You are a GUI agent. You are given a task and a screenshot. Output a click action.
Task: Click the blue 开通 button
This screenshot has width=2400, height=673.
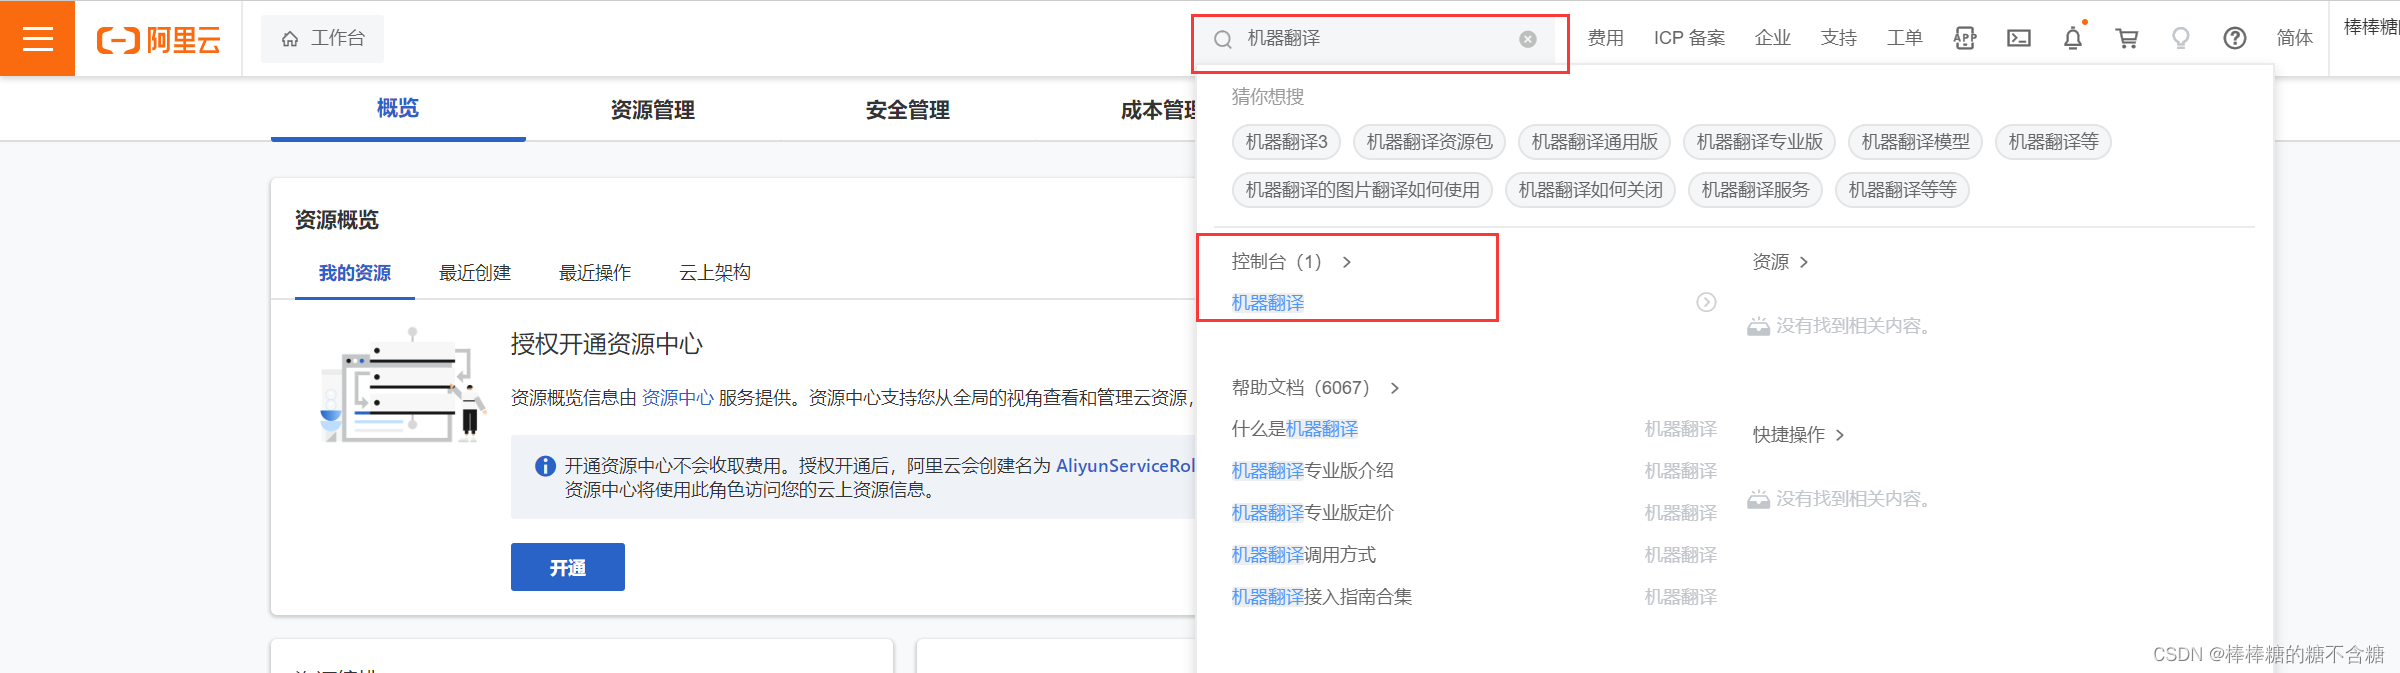point(568,567)
